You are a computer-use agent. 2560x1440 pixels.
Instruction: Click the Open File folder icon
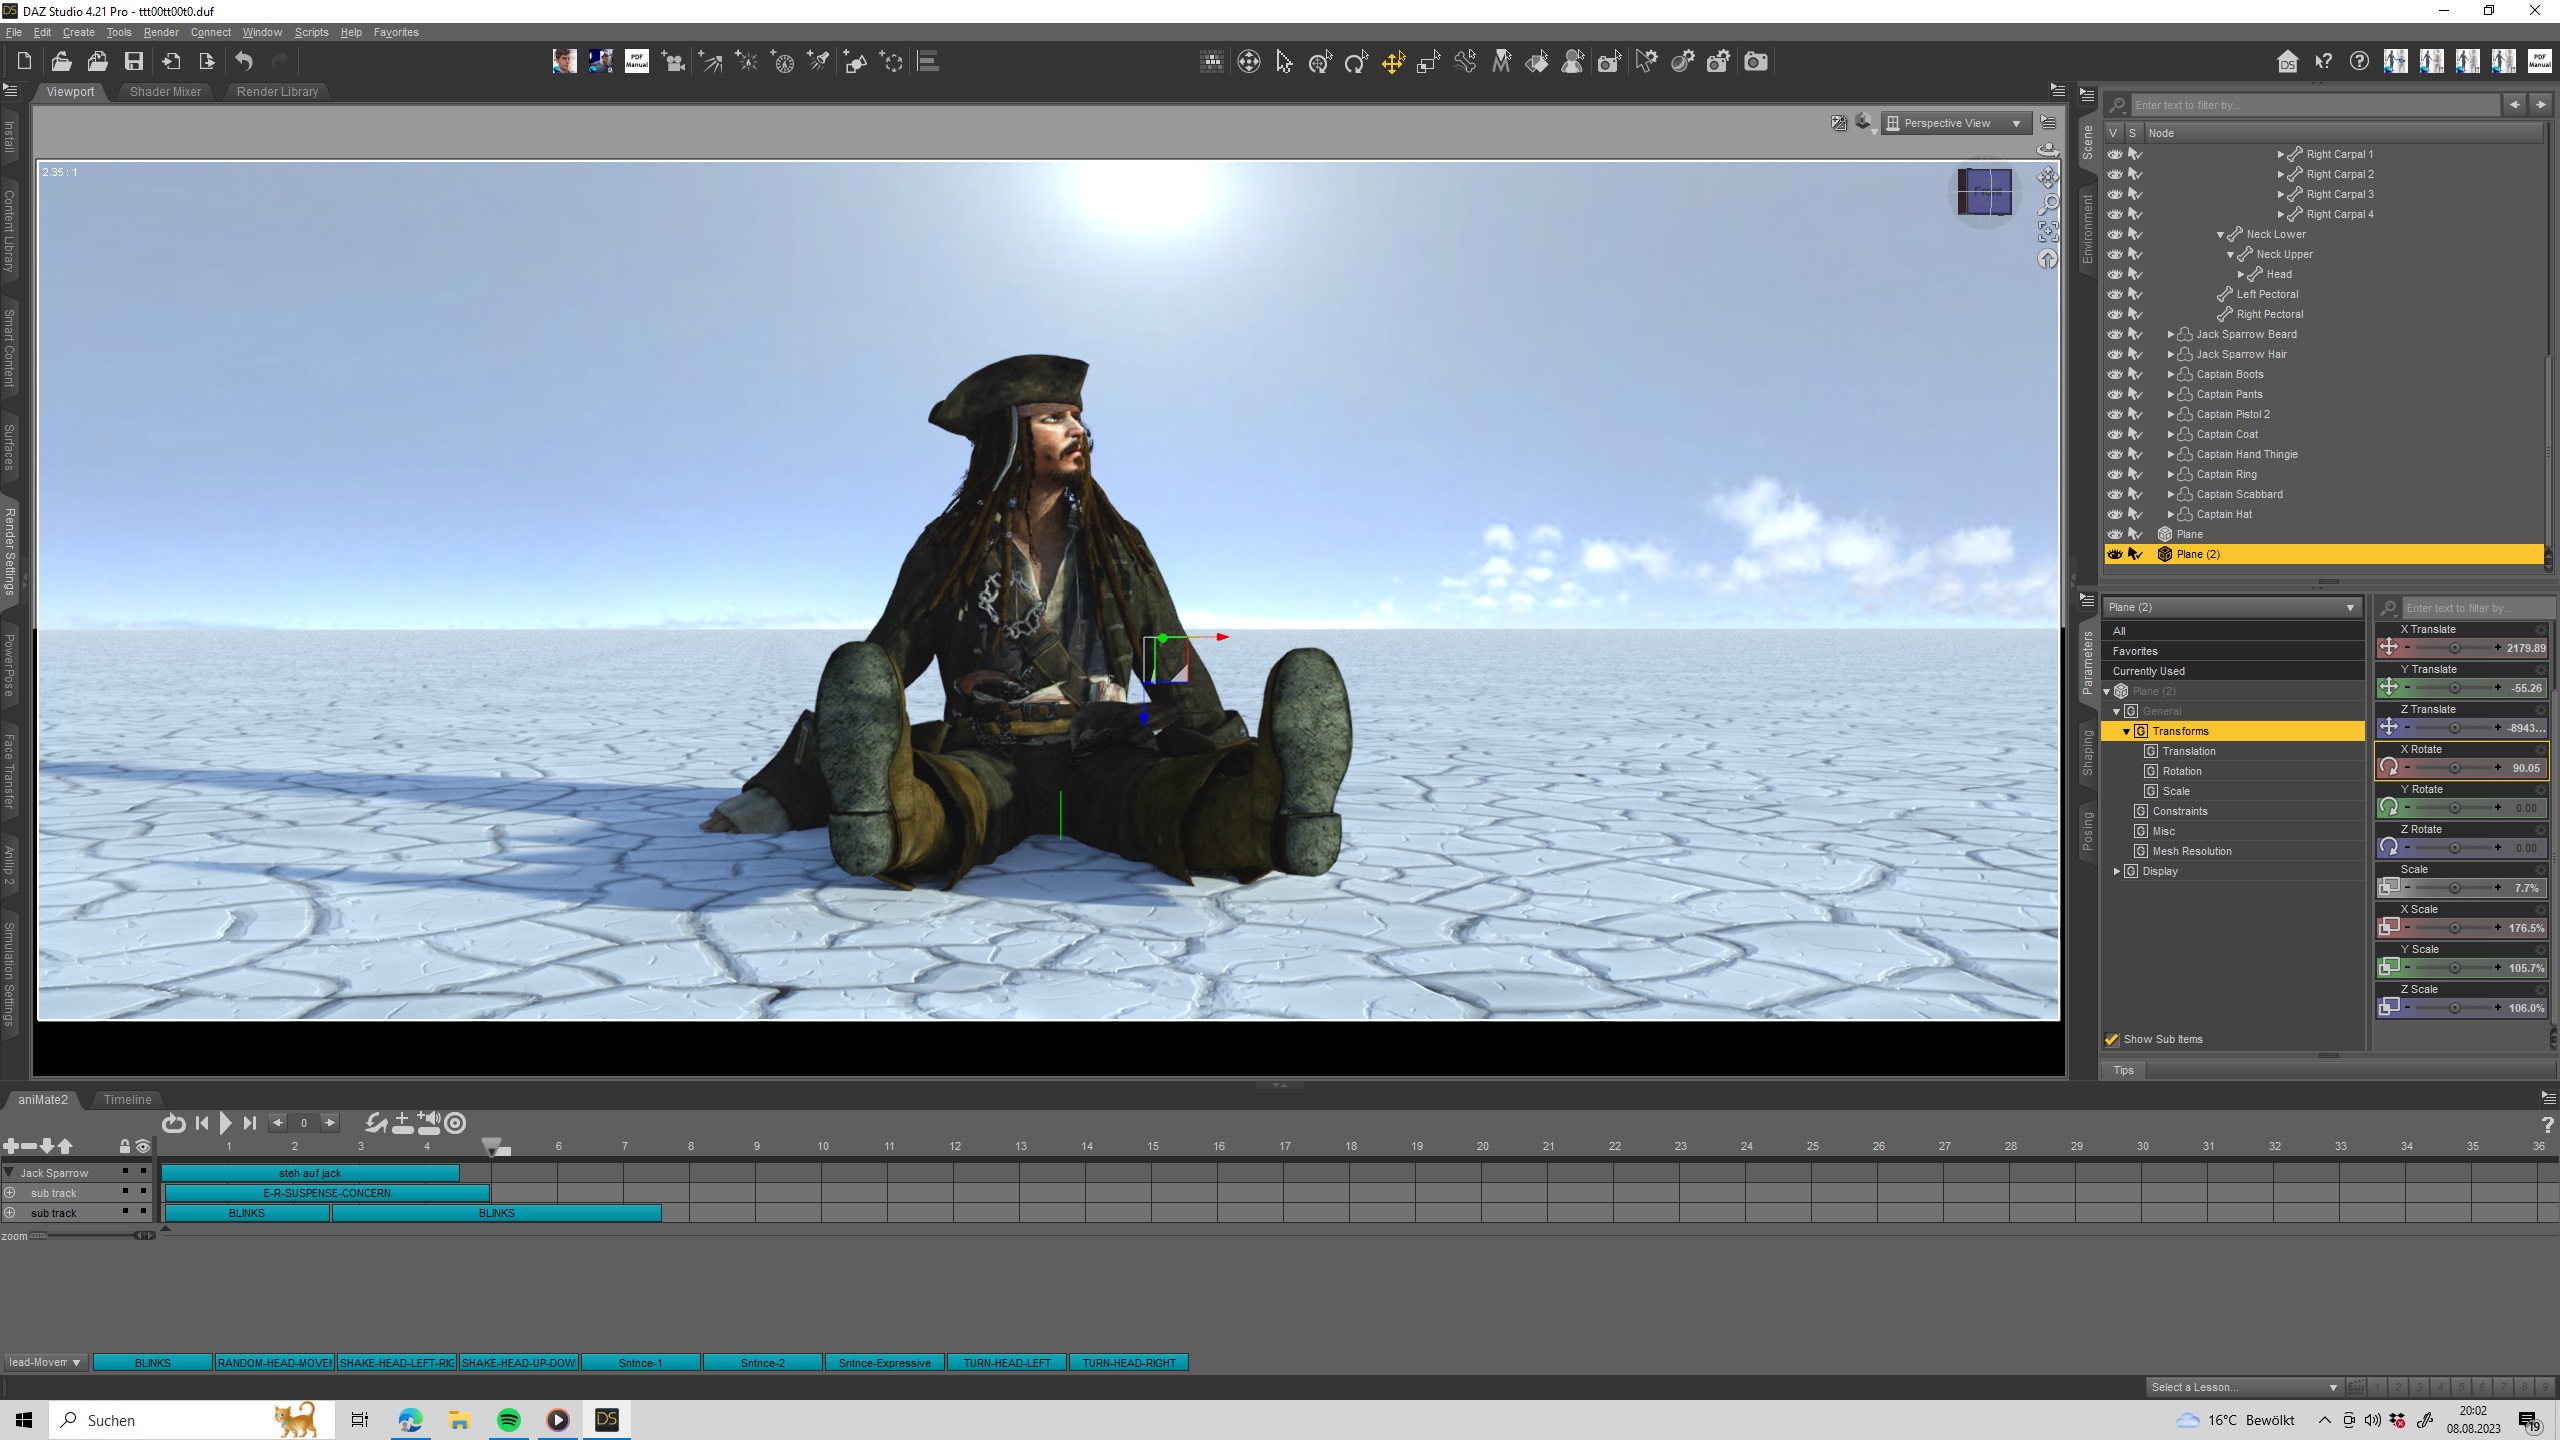[x=61, y=62]
